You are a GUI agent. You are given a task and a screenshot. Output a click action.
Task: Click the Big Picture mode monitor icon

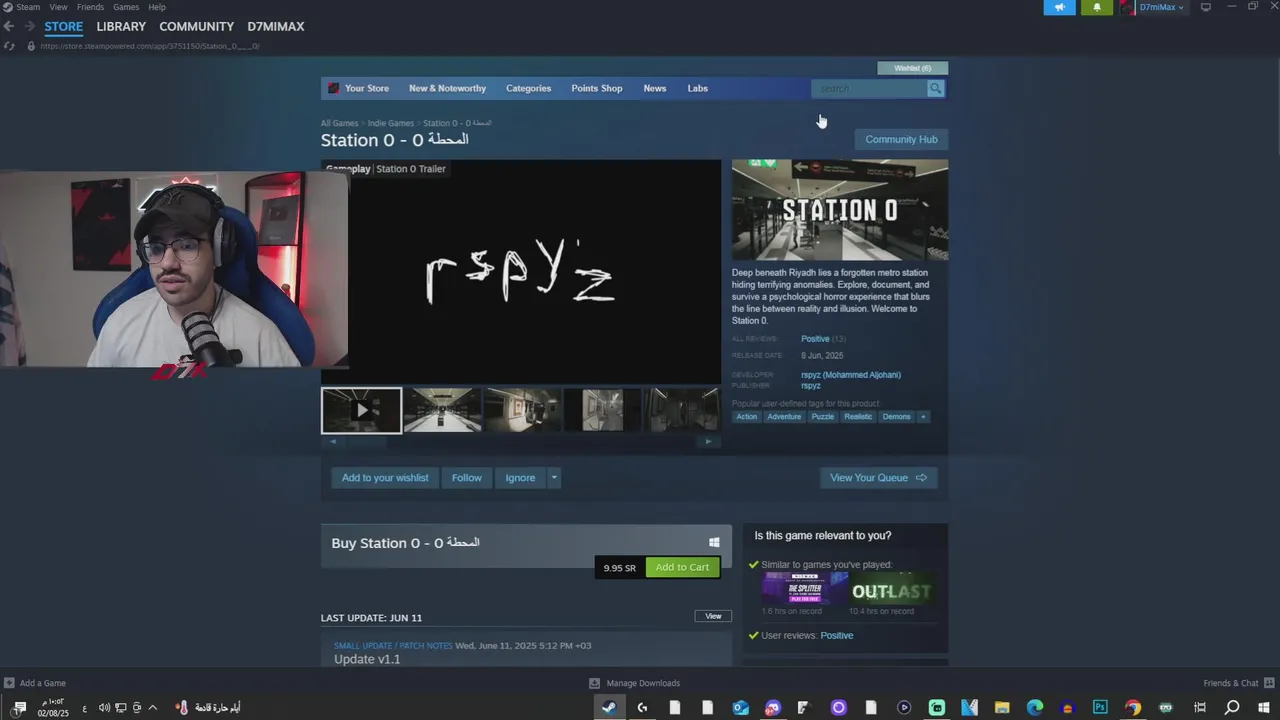[x=1206, y=7]
